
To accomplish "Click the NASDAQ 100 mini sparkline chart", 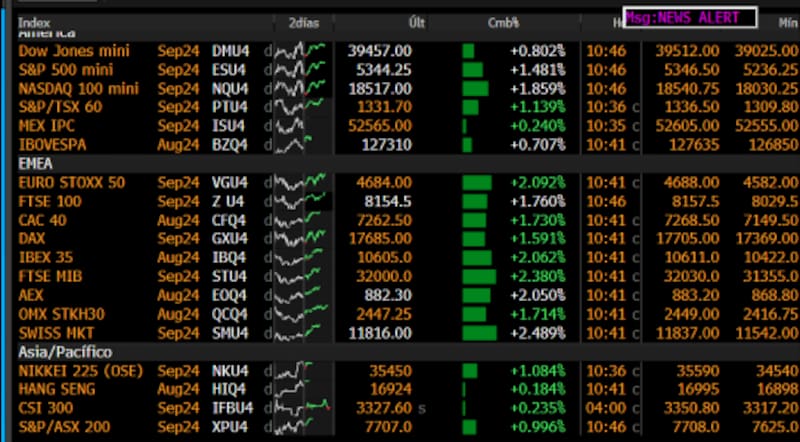I will [x=302, y=88].
